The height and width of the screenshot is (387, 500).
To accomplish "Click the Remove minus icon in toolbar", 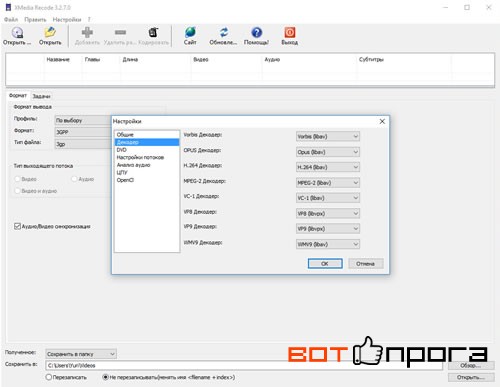I will pos(120,32).
